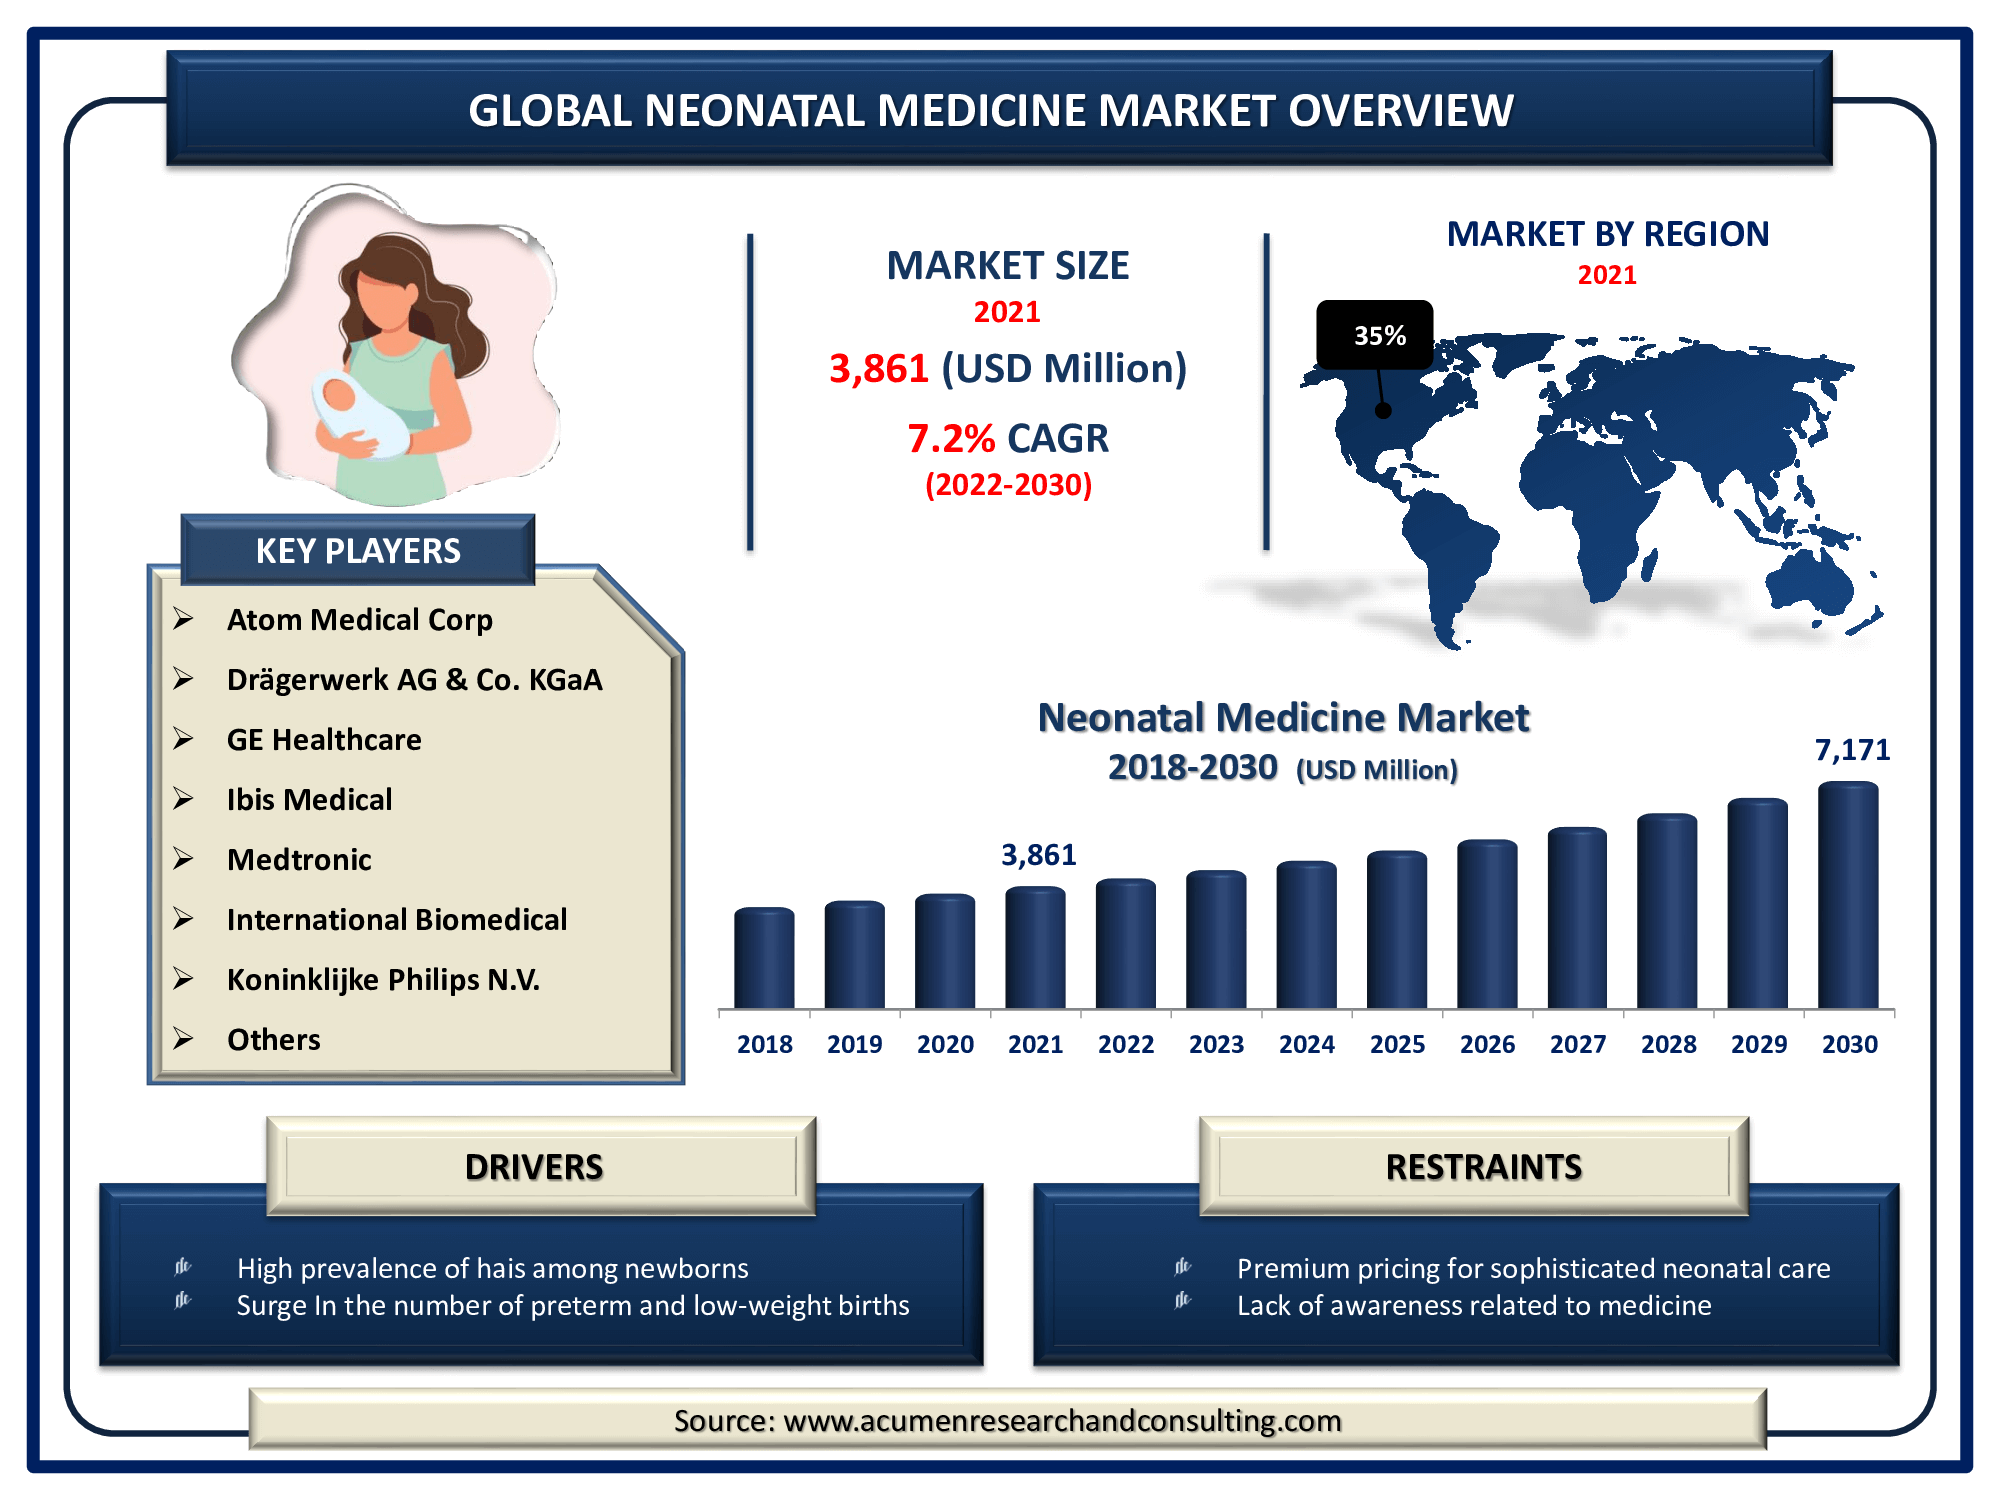The width and height of the screenshot is (2000, 1500).
Task: Click the 'MARKET BY REGION' heading
Action: (x=1608, y=234)
